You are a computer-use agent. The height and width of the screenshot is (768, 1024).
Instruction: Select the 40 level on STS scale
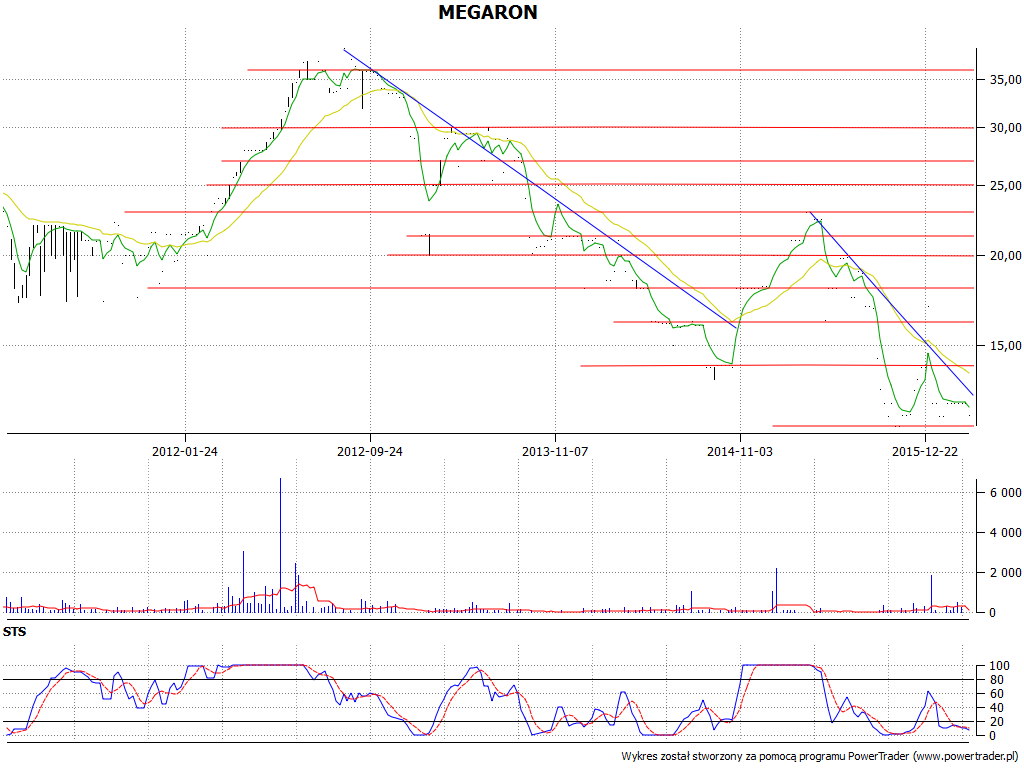[x=997, y=708]
